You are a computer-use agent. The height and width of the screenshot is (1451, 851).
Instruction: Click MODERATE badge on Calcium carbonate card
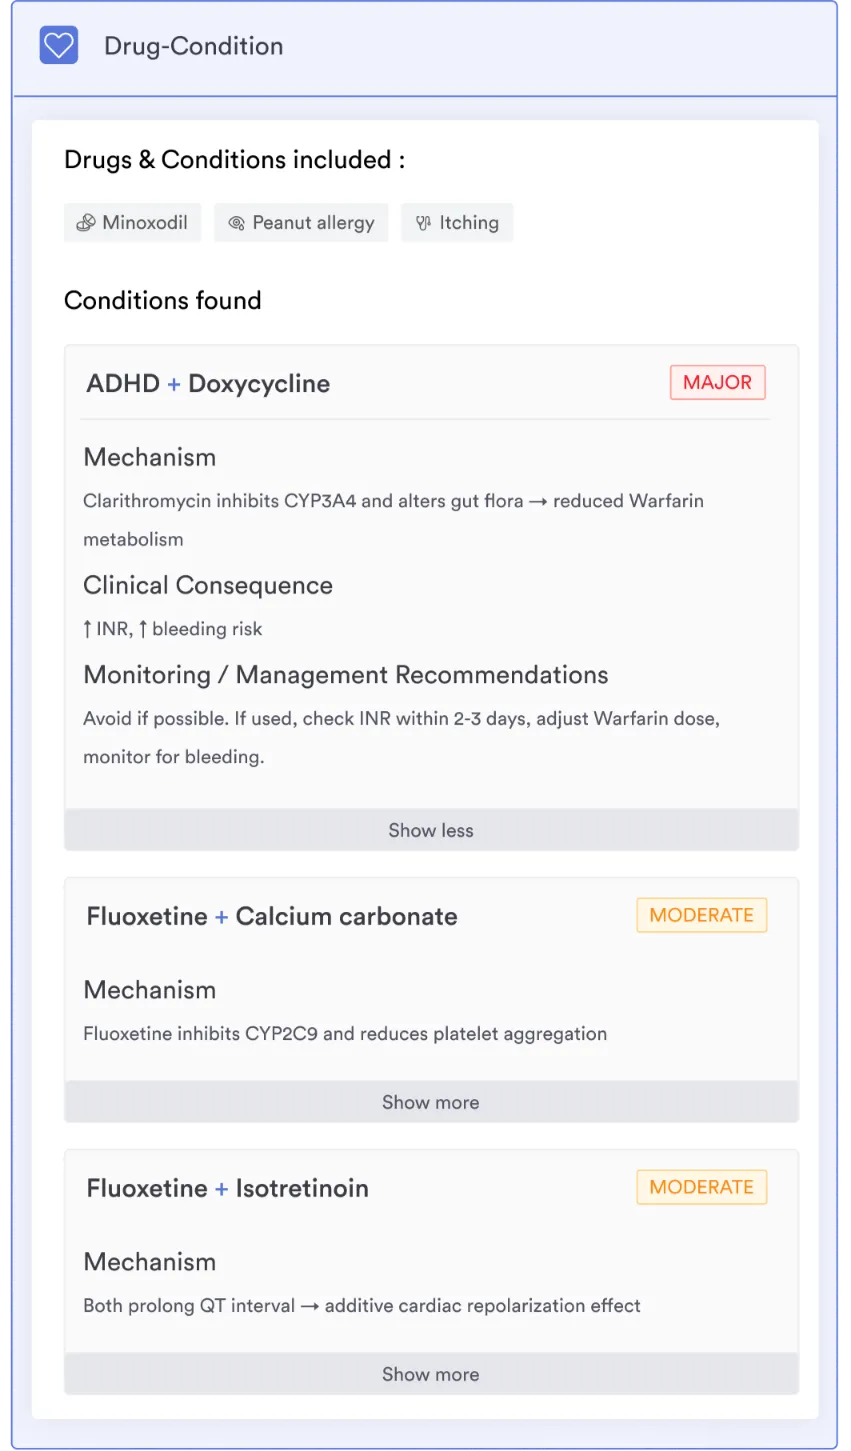701,915
